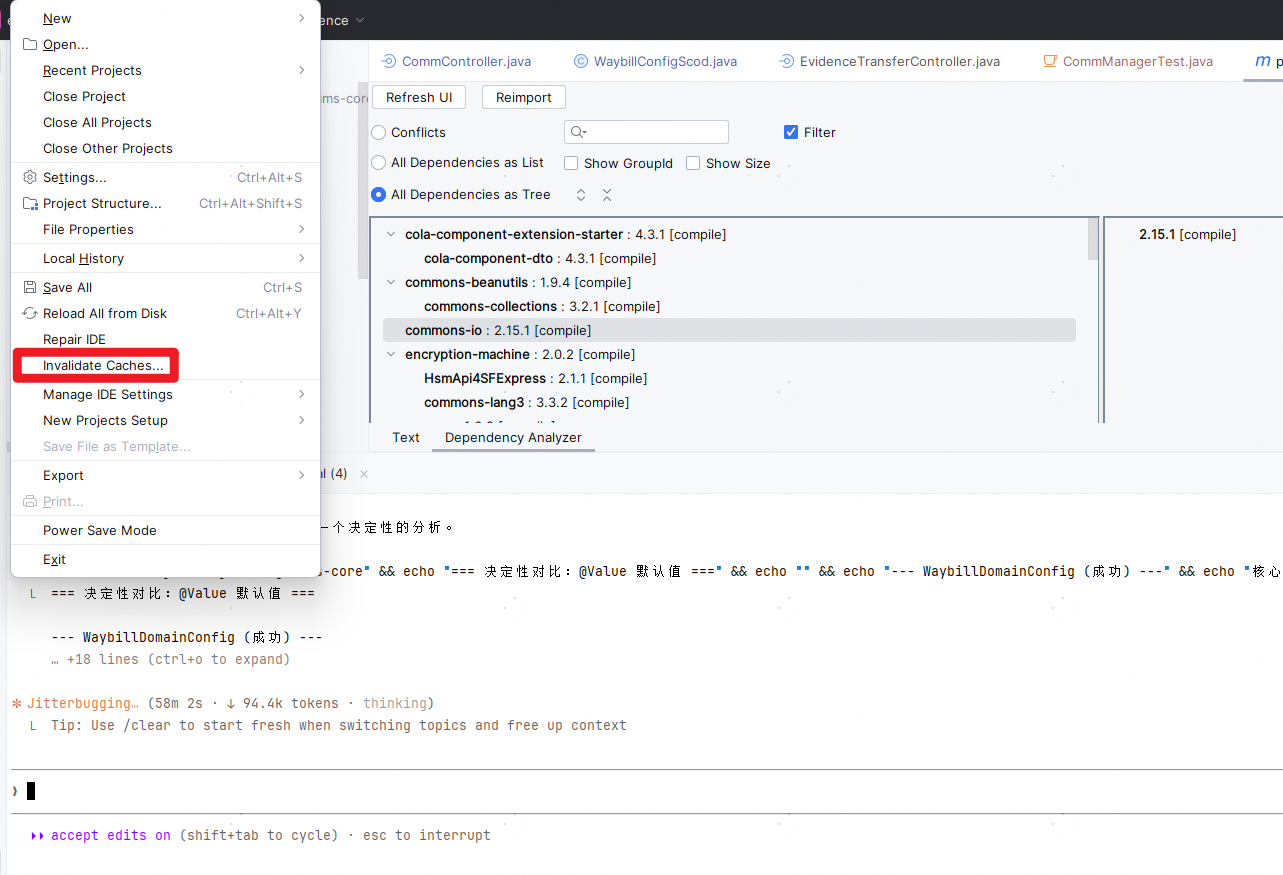This screenshot has width=1283, height=875.
Task: Click the Maven m icon on last tab
Action: point(1263,61)
